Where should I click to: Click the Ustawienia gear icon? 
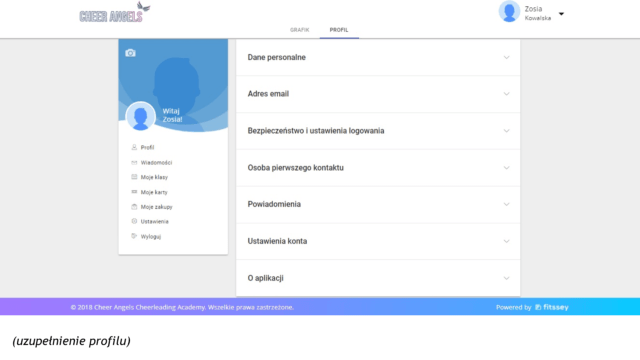click(x=134, y=221)
